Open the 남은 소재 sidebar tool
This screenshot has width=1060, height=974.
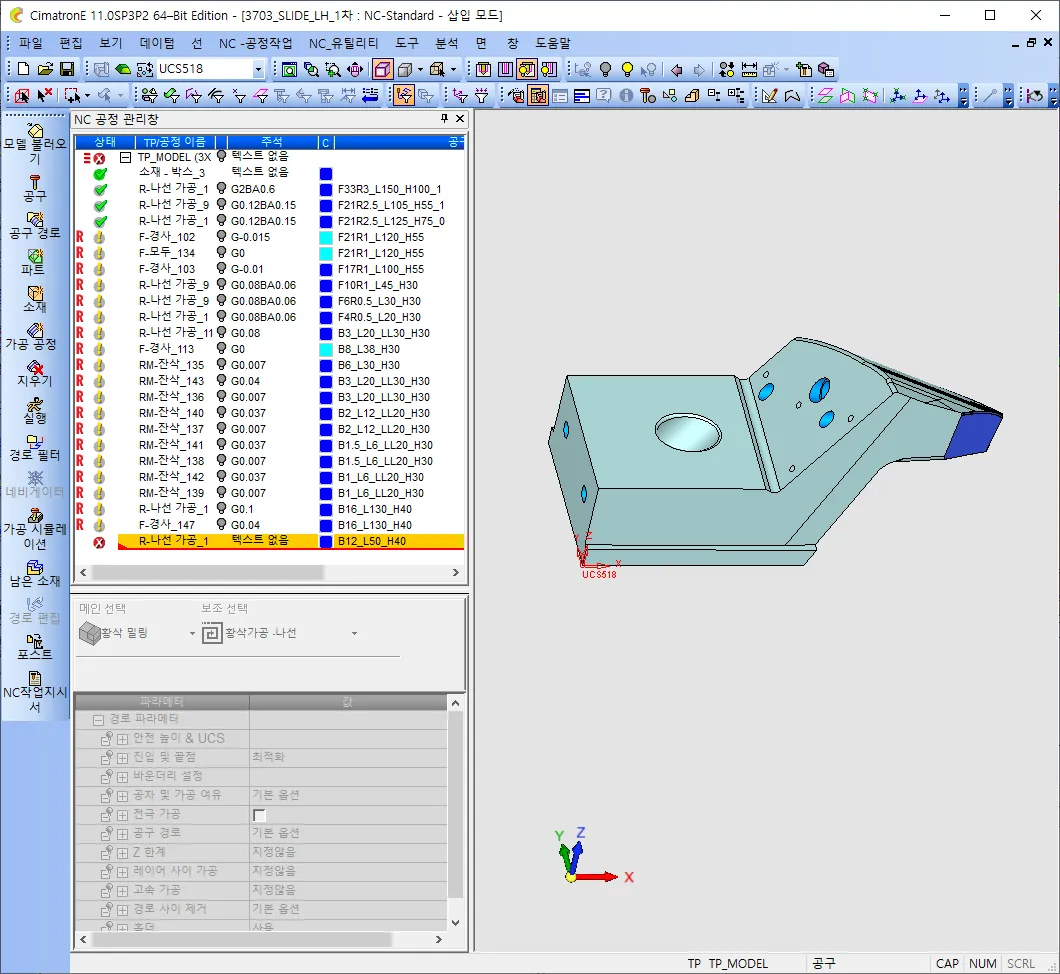pyautogui.click(x=35, y=573)
